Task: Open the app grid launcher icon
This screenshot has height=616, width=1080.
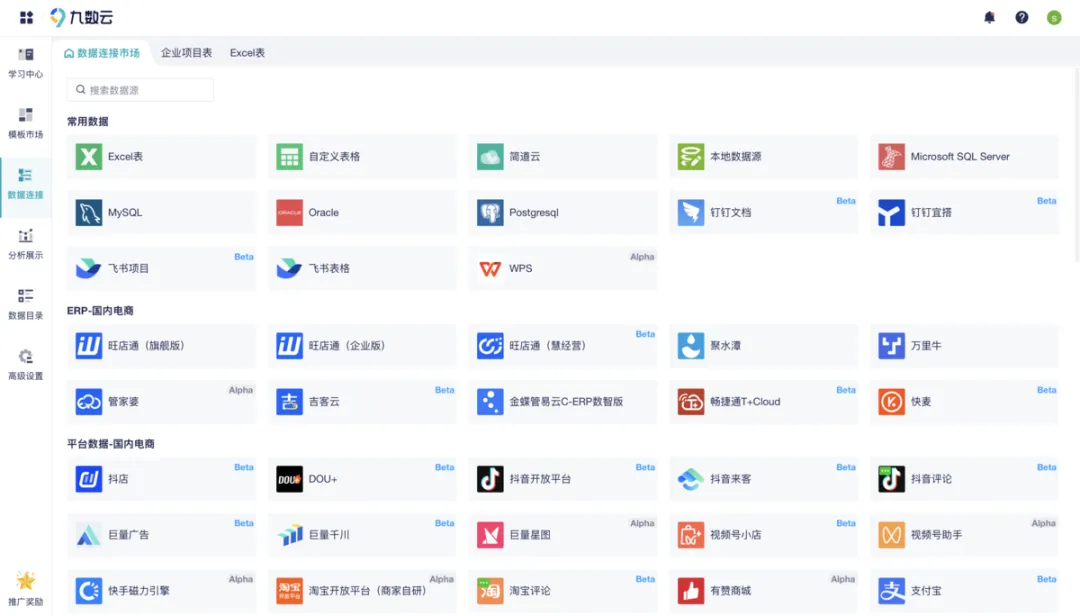Action: [x=26, y=17]
